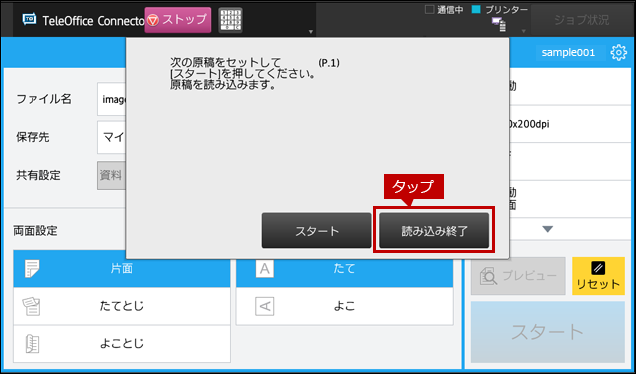This screenshot has height=374, width=636.
Task: Tap the yellow リセット button
Action: pos(598,276)
